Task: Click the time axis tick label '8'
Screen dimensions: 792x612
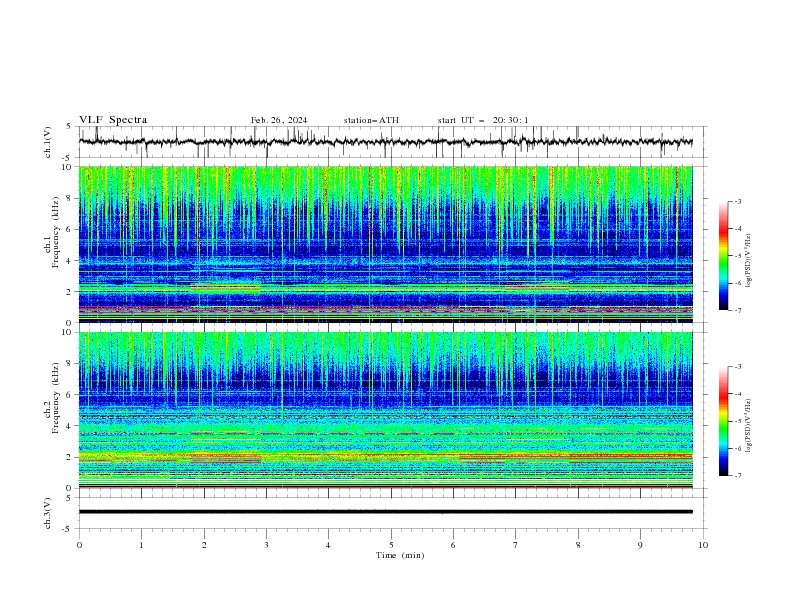Action: [578, 545]
